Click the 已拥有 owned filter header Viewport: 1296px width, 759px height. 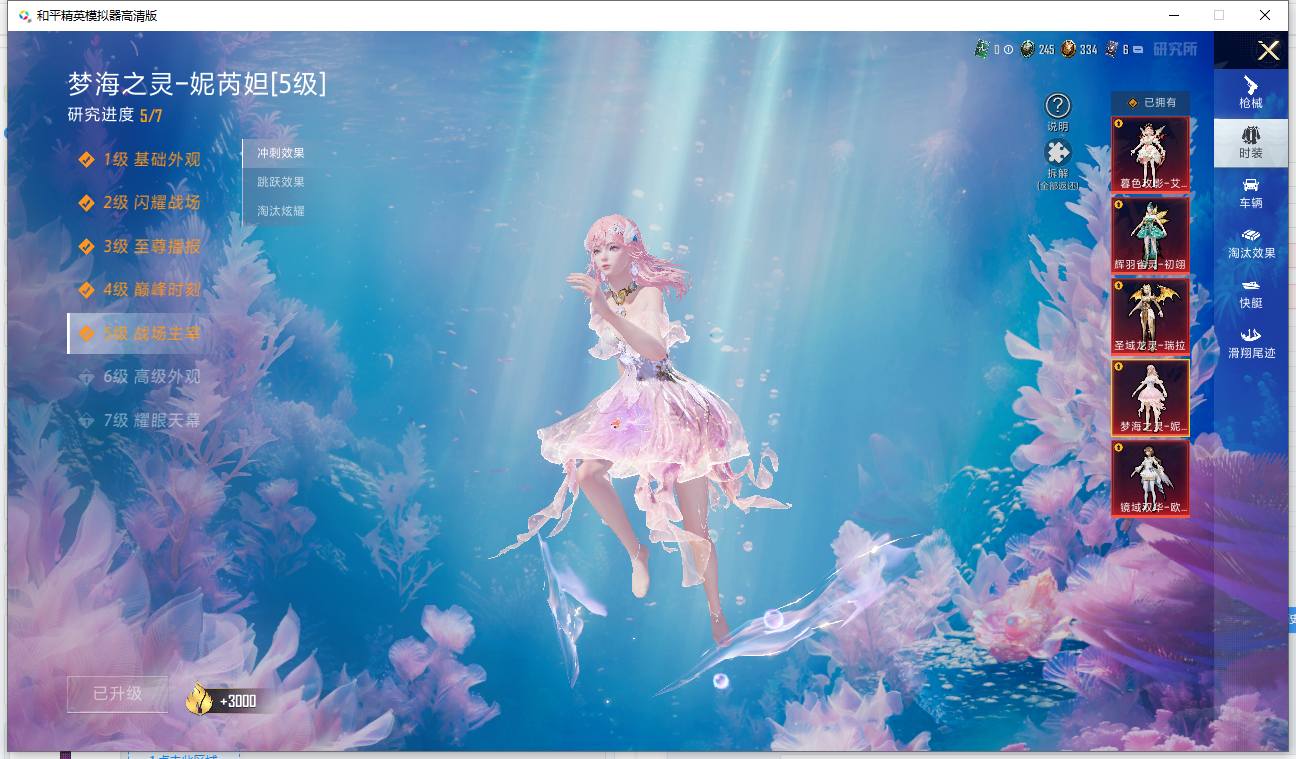tap(1151, 102)
